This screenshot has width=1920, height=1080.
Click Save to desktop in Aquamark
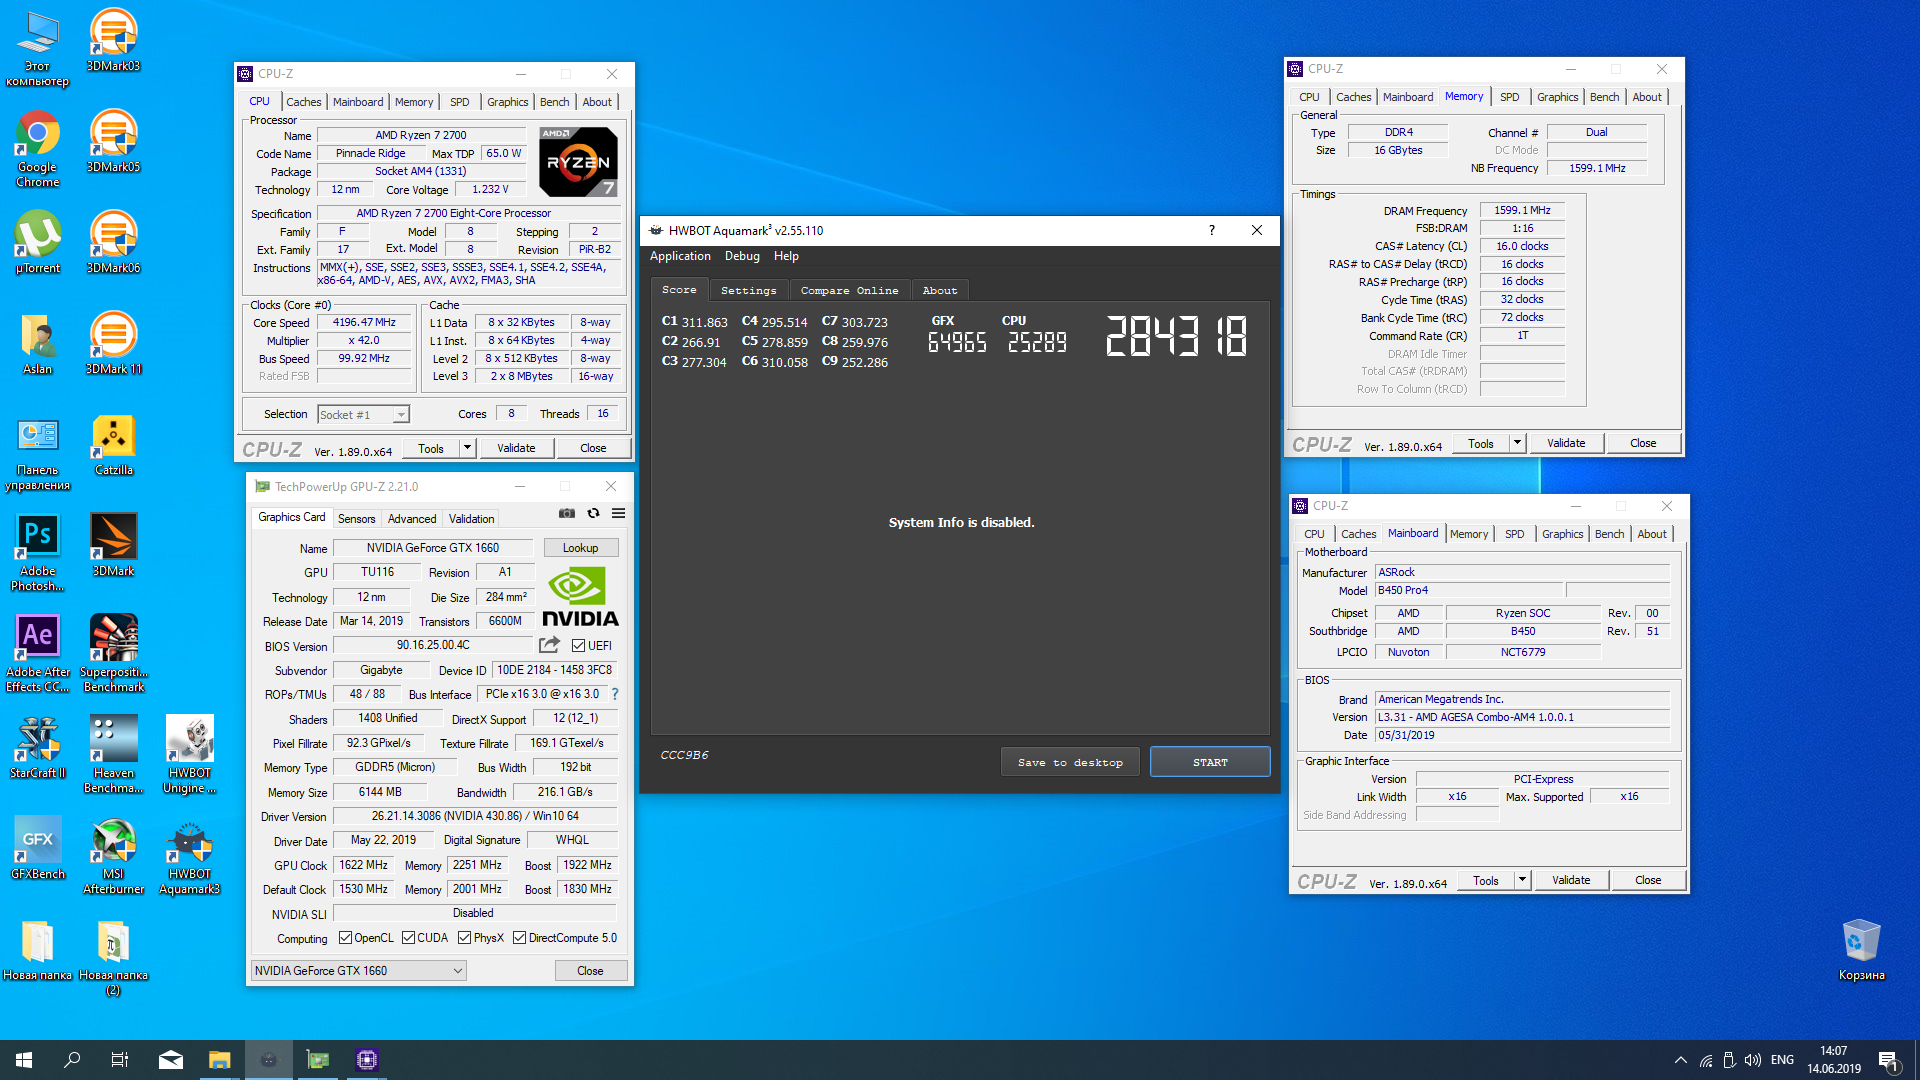(x=1070, y=762)
